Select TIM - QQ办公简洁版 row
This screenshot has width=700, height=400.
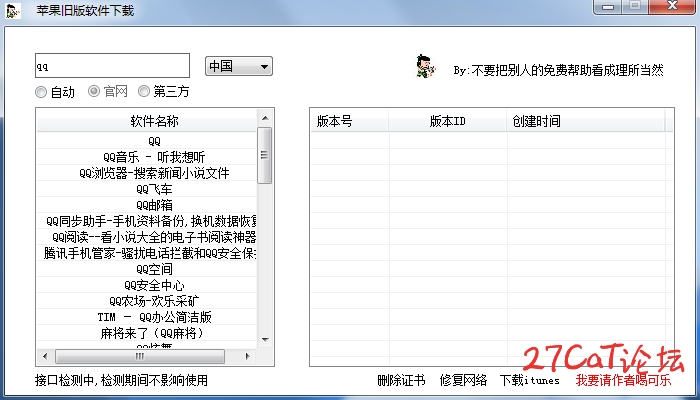146,317
